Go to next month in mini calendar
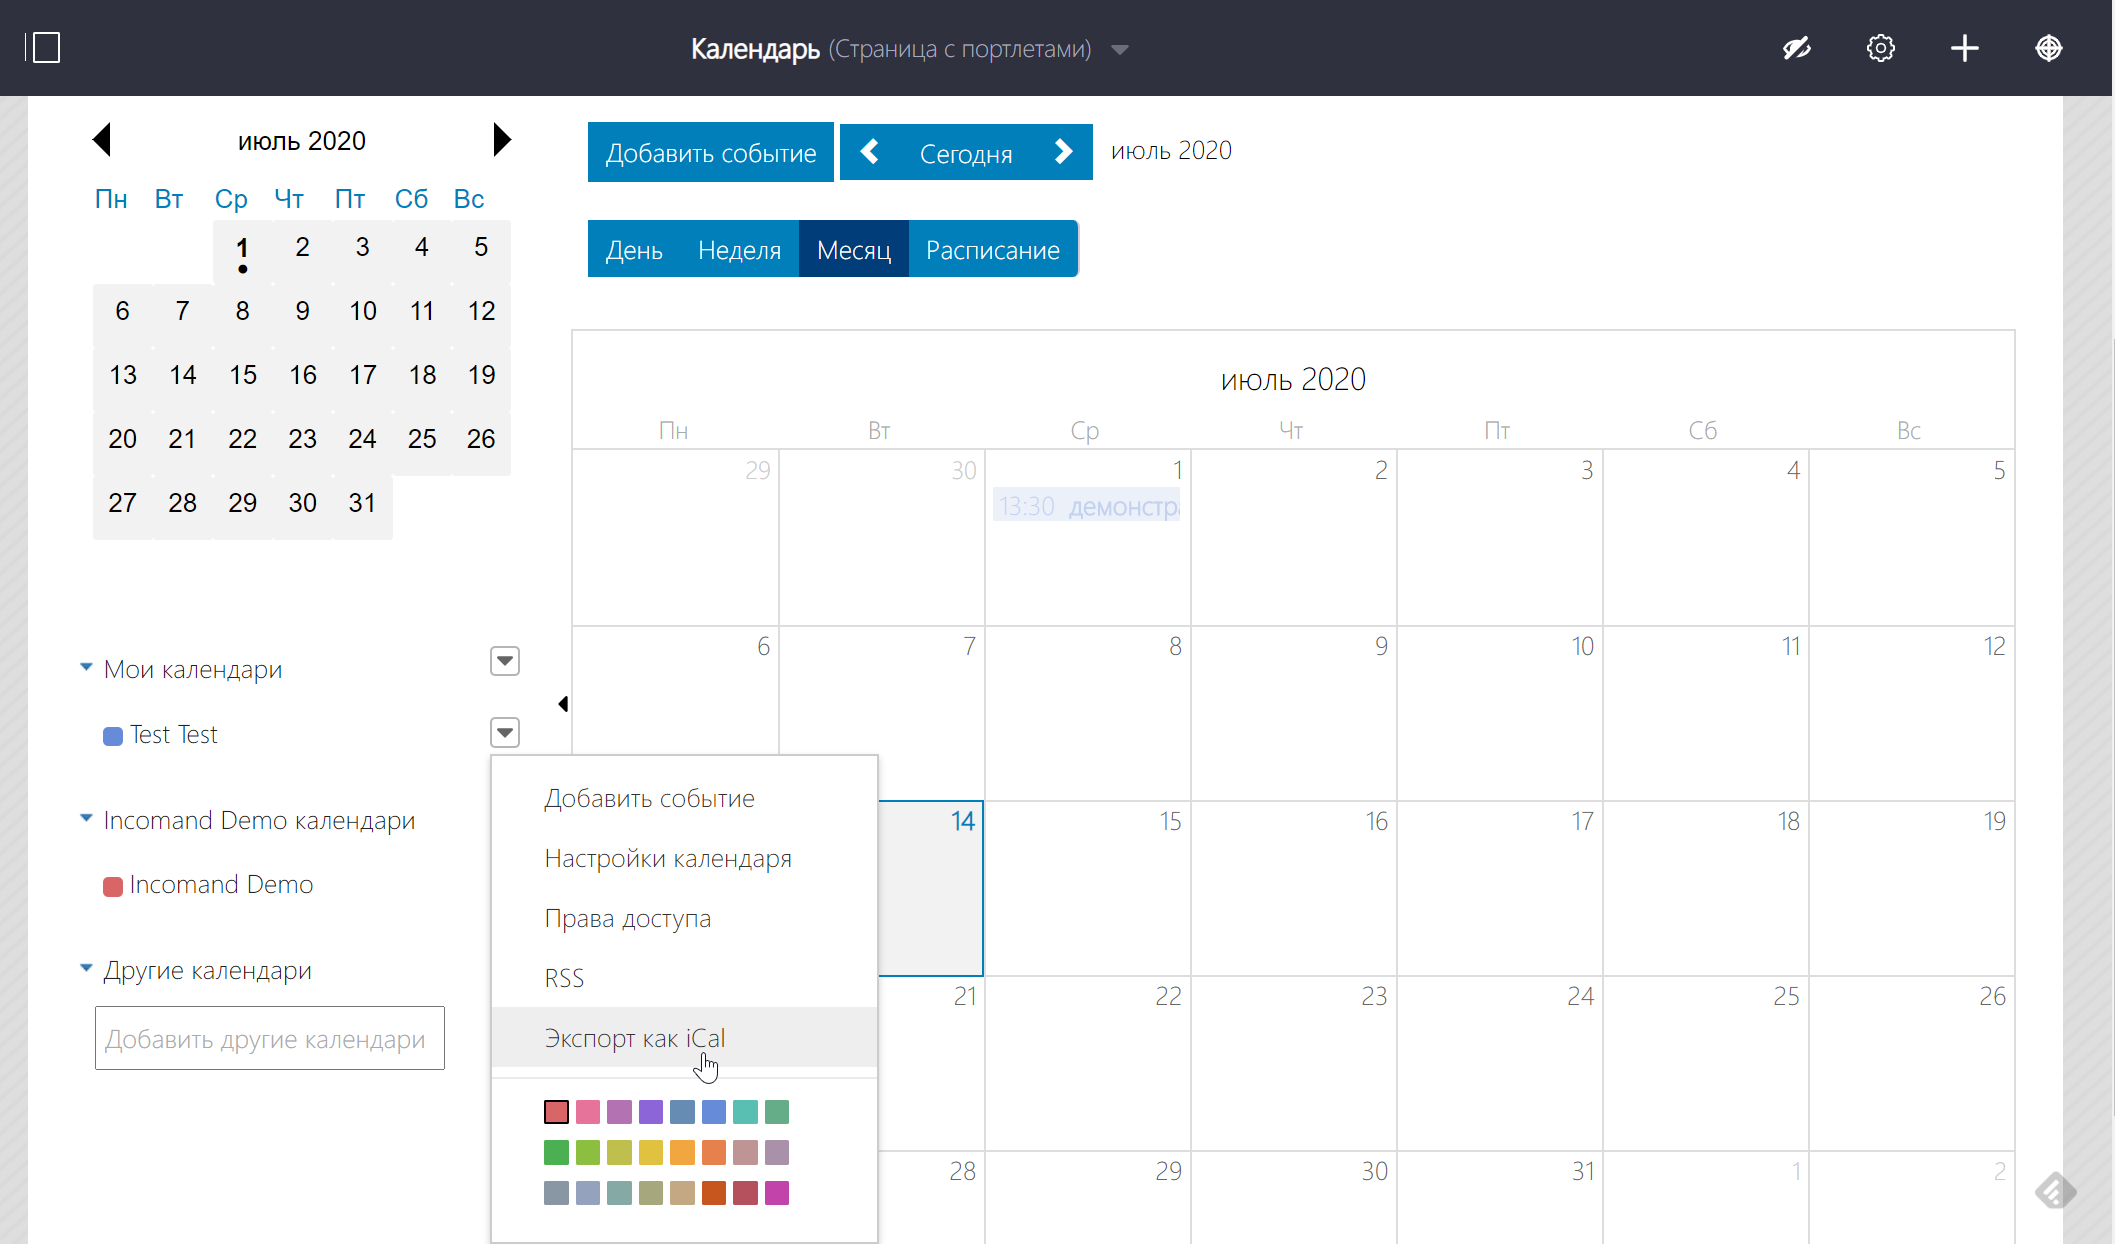This screenshot has width=2115, height=1244. (x=502, y=140)
